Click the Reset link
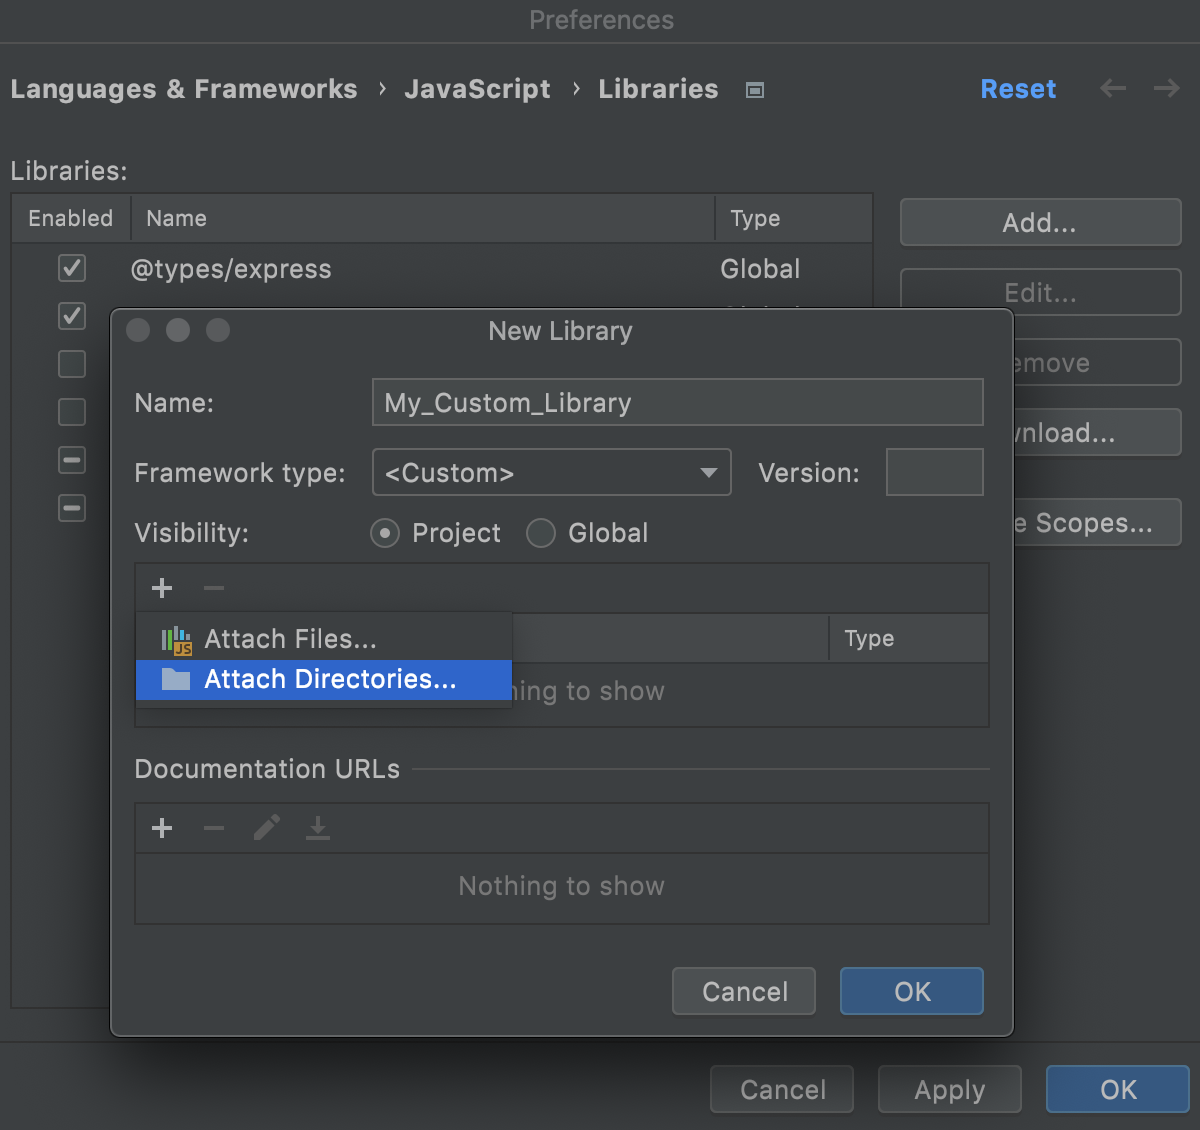The width and height of the screenshot is (1200, 1130). [1018, 89]
